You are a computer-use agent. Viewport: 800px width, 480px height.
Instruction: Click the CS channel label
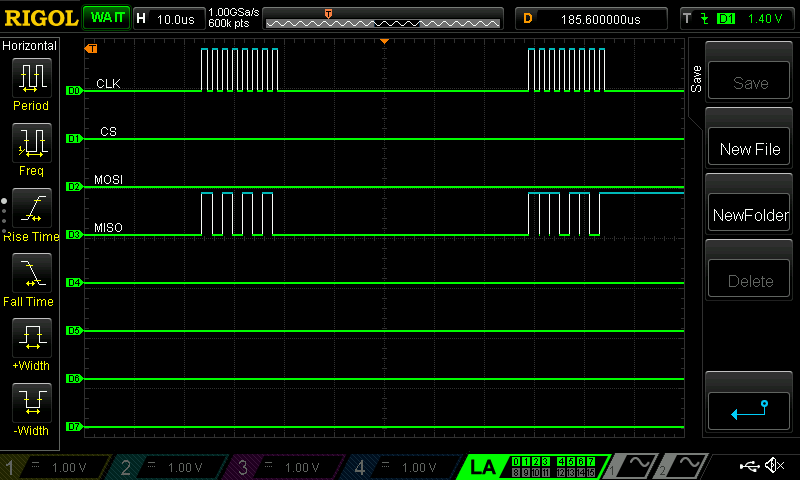pos(108,132)
